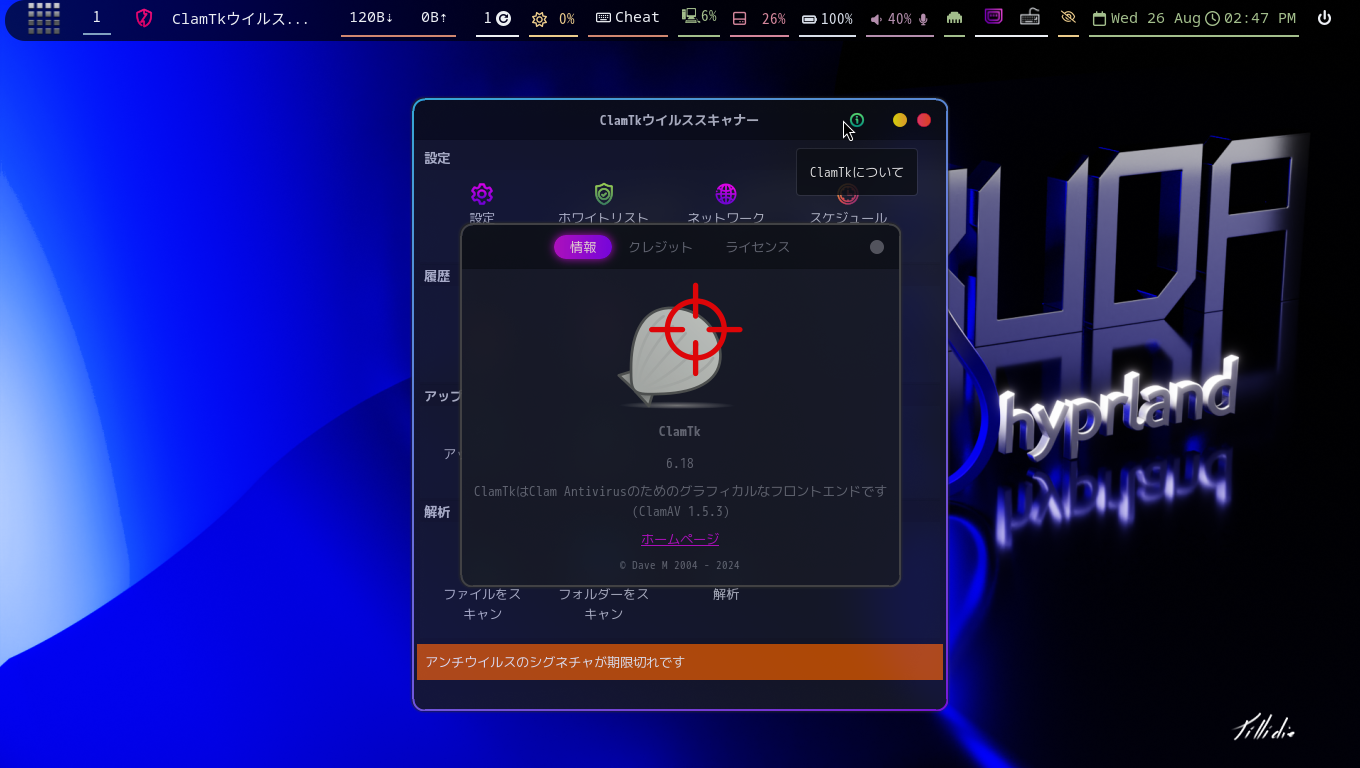Click the version number 6.18
This screenshot has width=1360, height=768.
[x=680, y=464]
